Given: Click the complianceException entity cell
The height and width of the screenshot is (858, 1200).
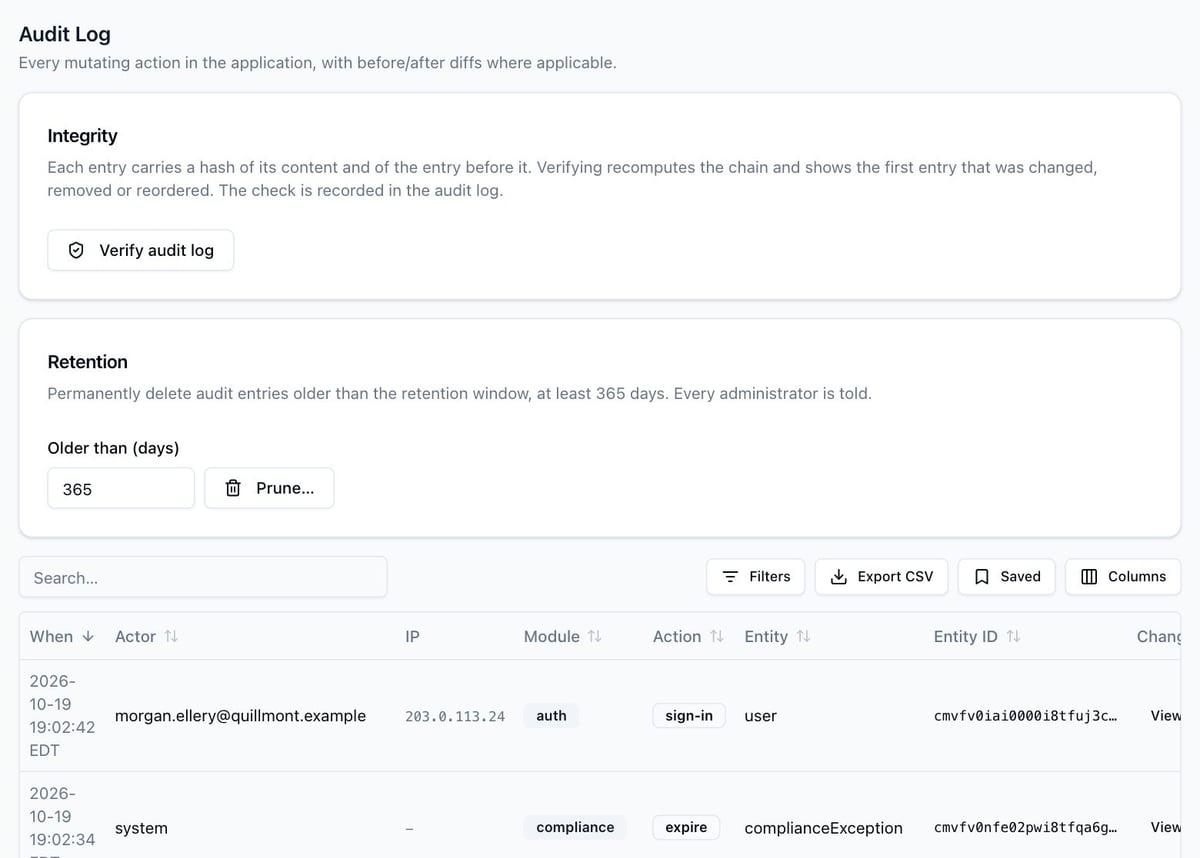Looking at the screenshot, I should [824, 828].
